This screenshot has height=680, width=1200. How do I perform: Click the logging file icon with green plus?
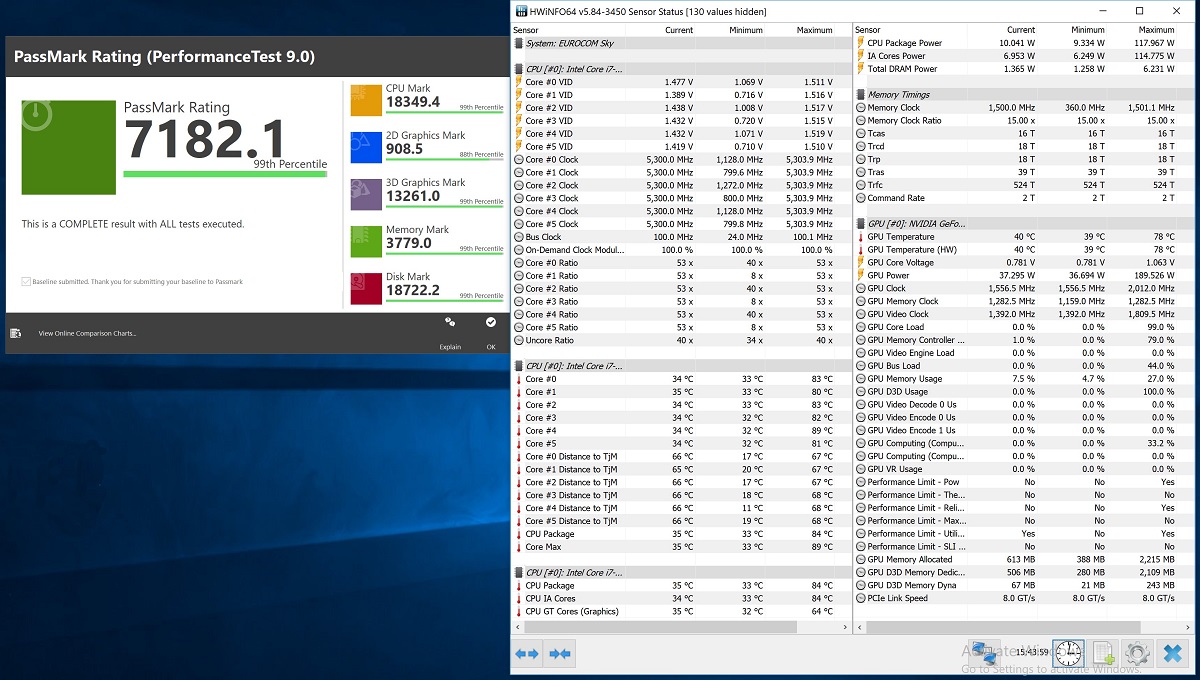point(1103,654)
